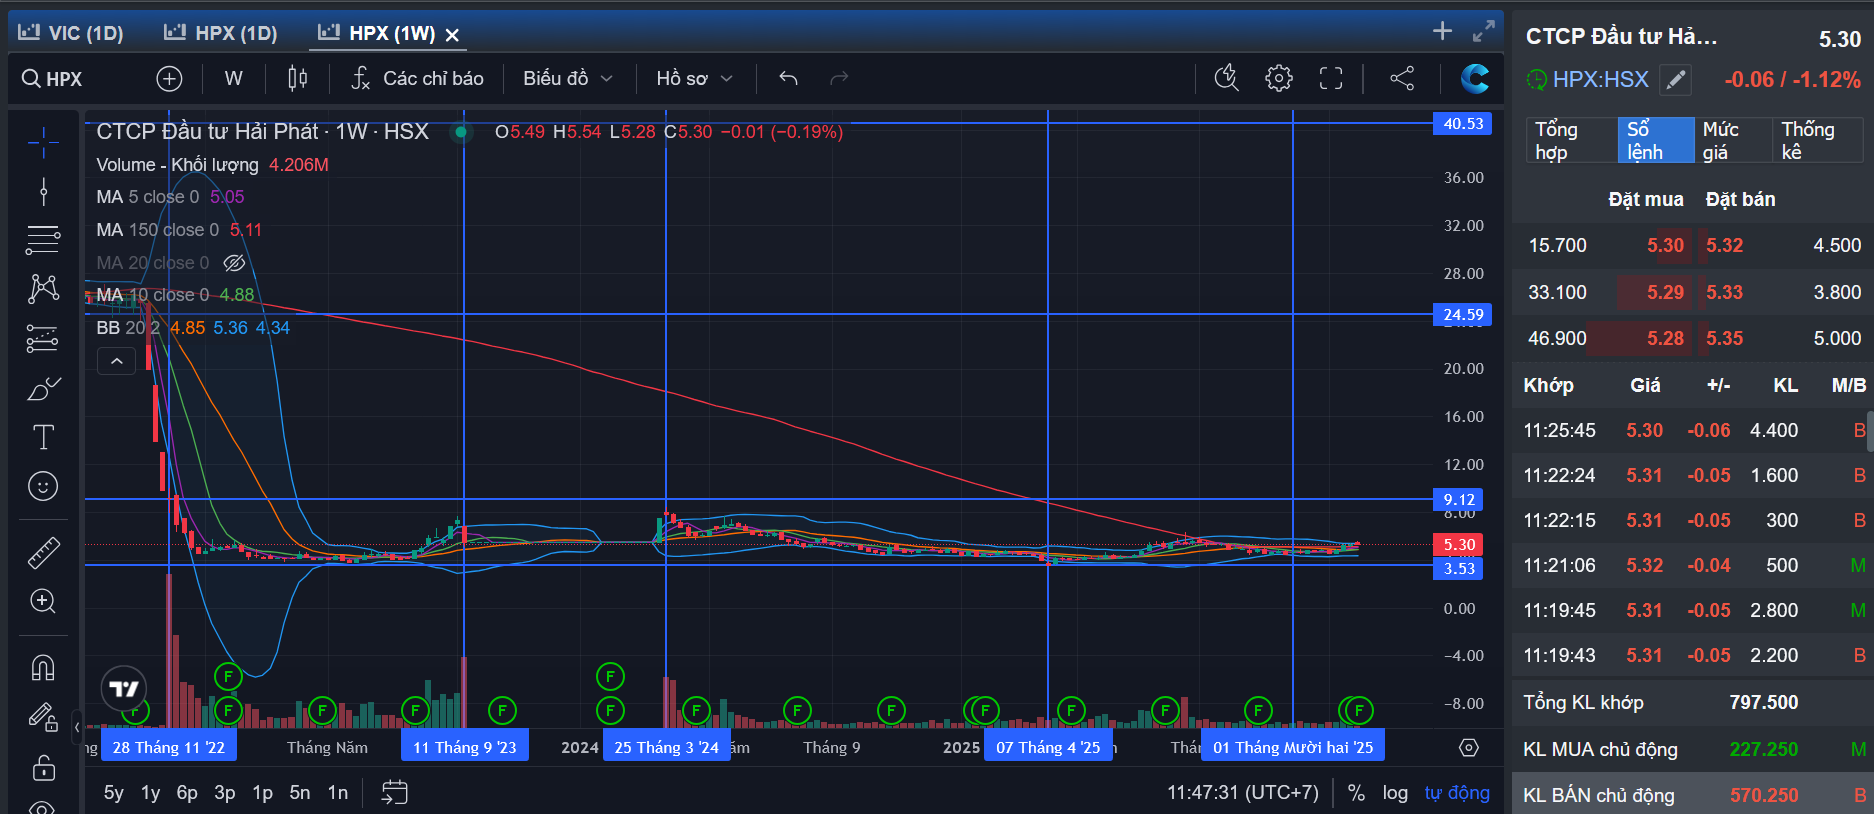Image resolution: width=1874 pixels, height=814 pixels.
Task: Open the Các chỉ báo indicators dialog
Action: click(418, 78)
